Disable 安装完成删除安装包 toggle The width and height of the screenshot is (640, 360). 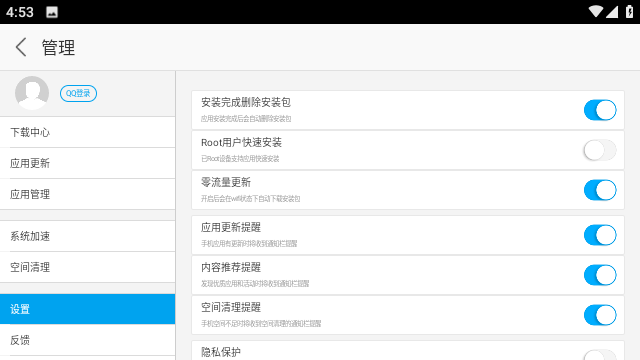point(600,110)
